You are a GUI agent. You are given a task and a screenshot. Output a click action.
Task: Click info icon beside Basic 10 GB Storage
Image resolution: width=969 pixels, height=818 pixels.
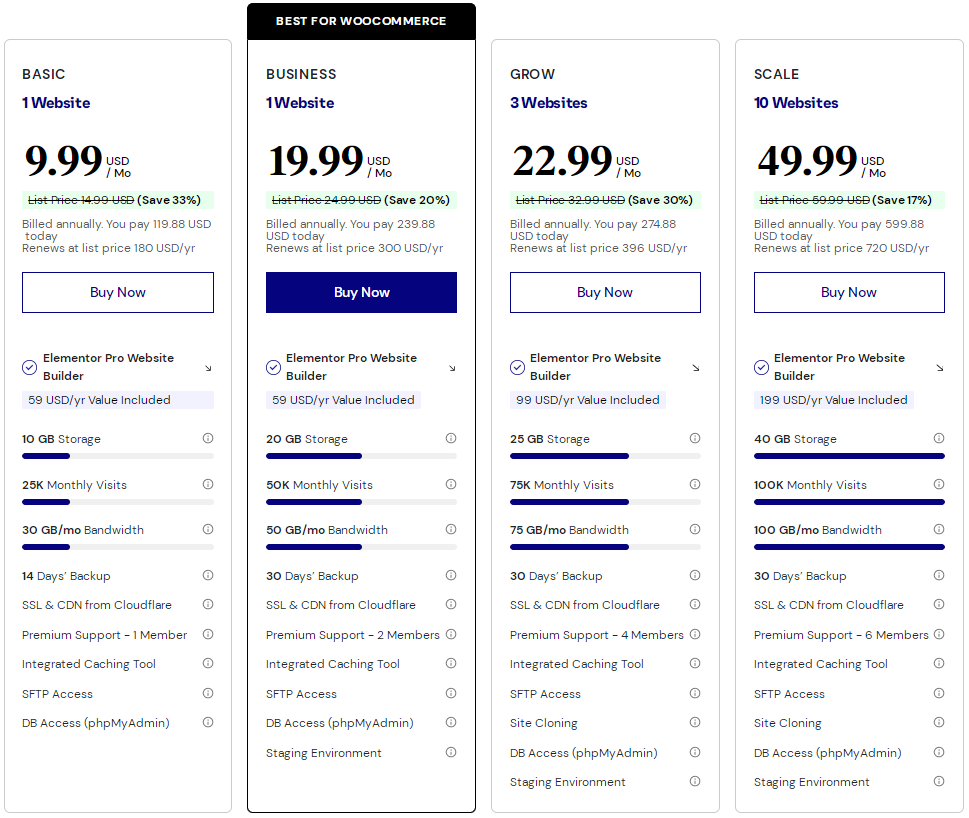pyautogui.click(x=208, y=438)
